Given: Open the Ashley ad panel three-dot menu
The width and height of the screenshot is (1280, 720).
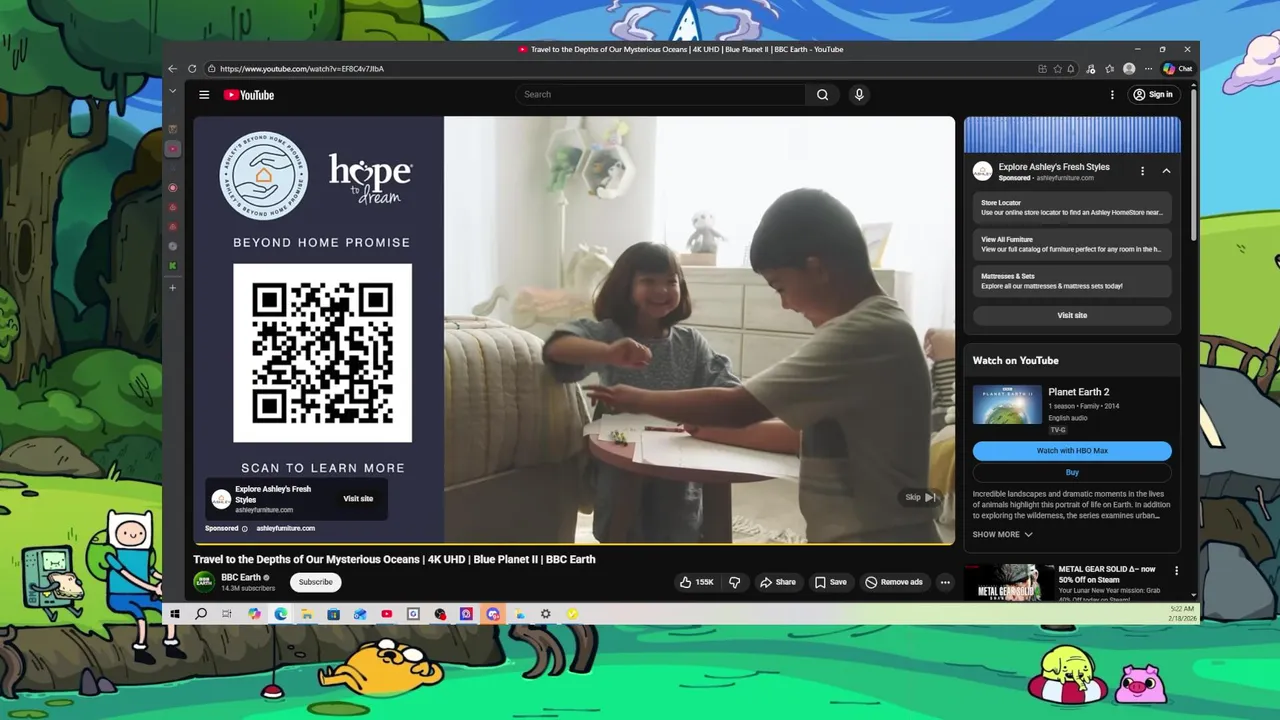Looking at the screenshot, I should (x=1142, y=171).
